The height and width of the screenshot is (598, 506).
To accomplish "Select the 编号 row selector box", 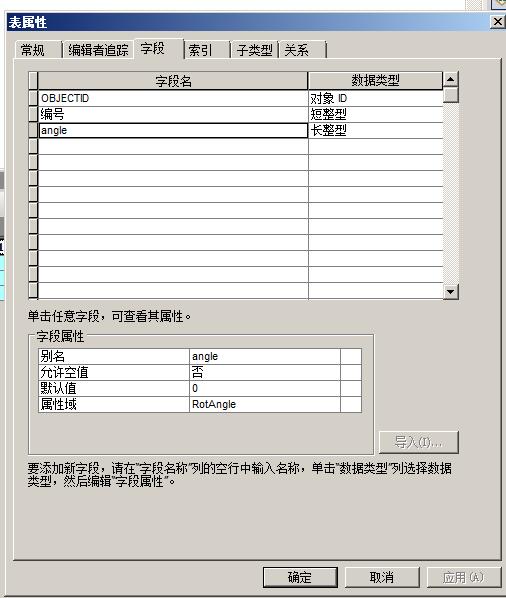I will (33, 114).
